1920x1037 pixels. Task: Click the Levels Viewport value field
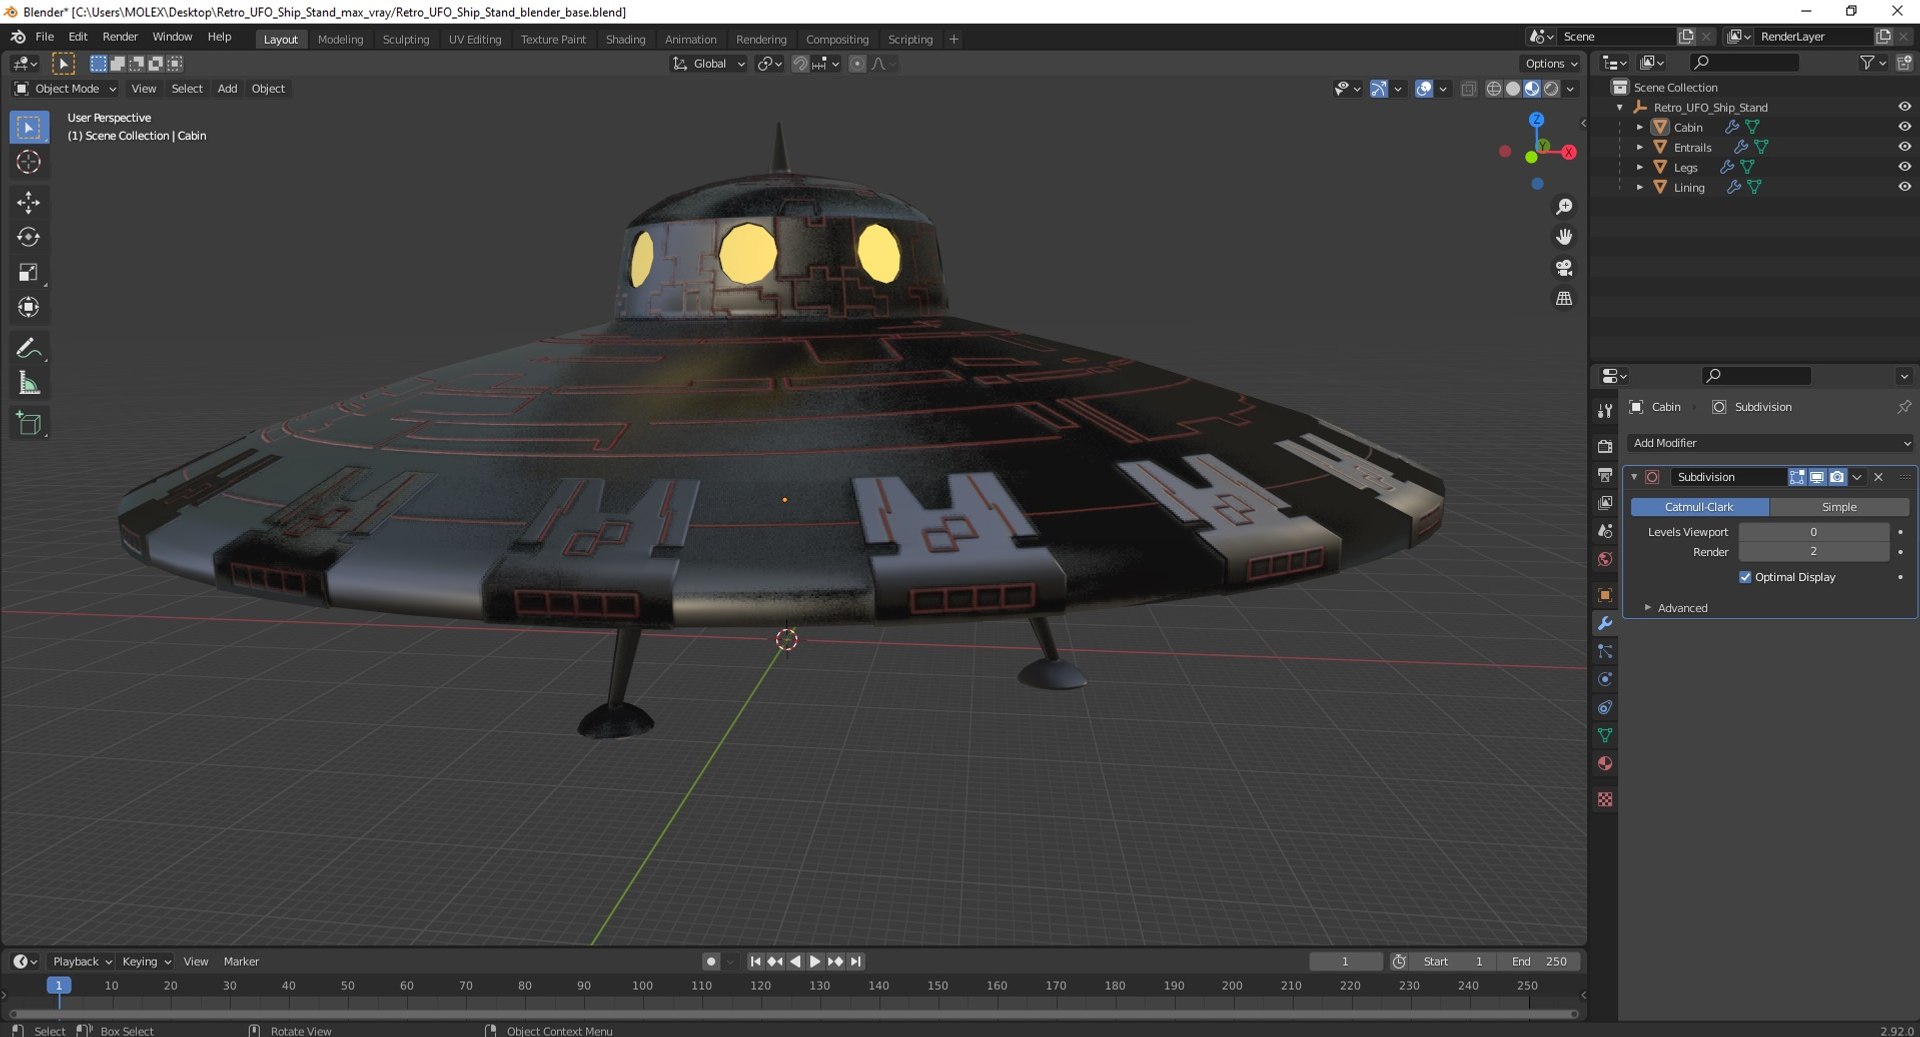tap(1813, 532)
